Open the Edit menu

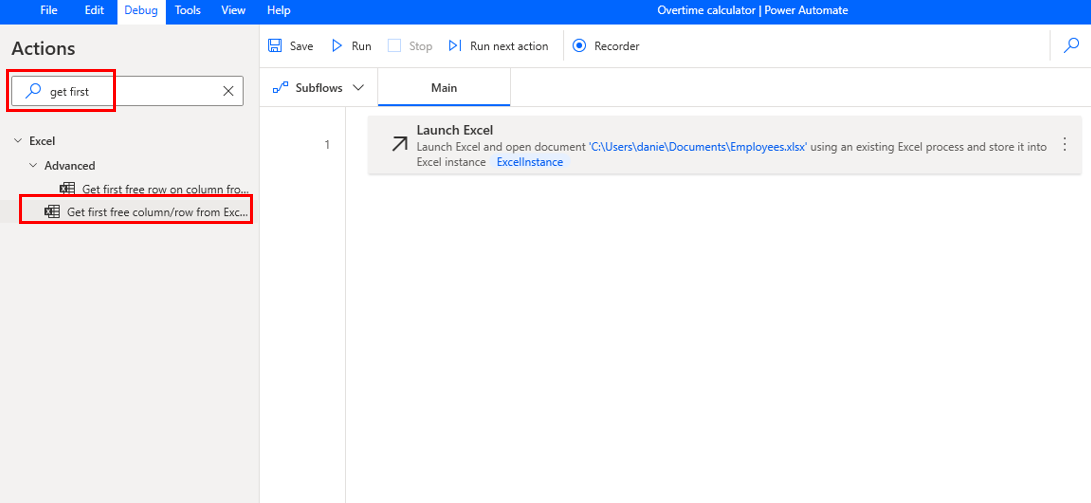coord(94,10)
